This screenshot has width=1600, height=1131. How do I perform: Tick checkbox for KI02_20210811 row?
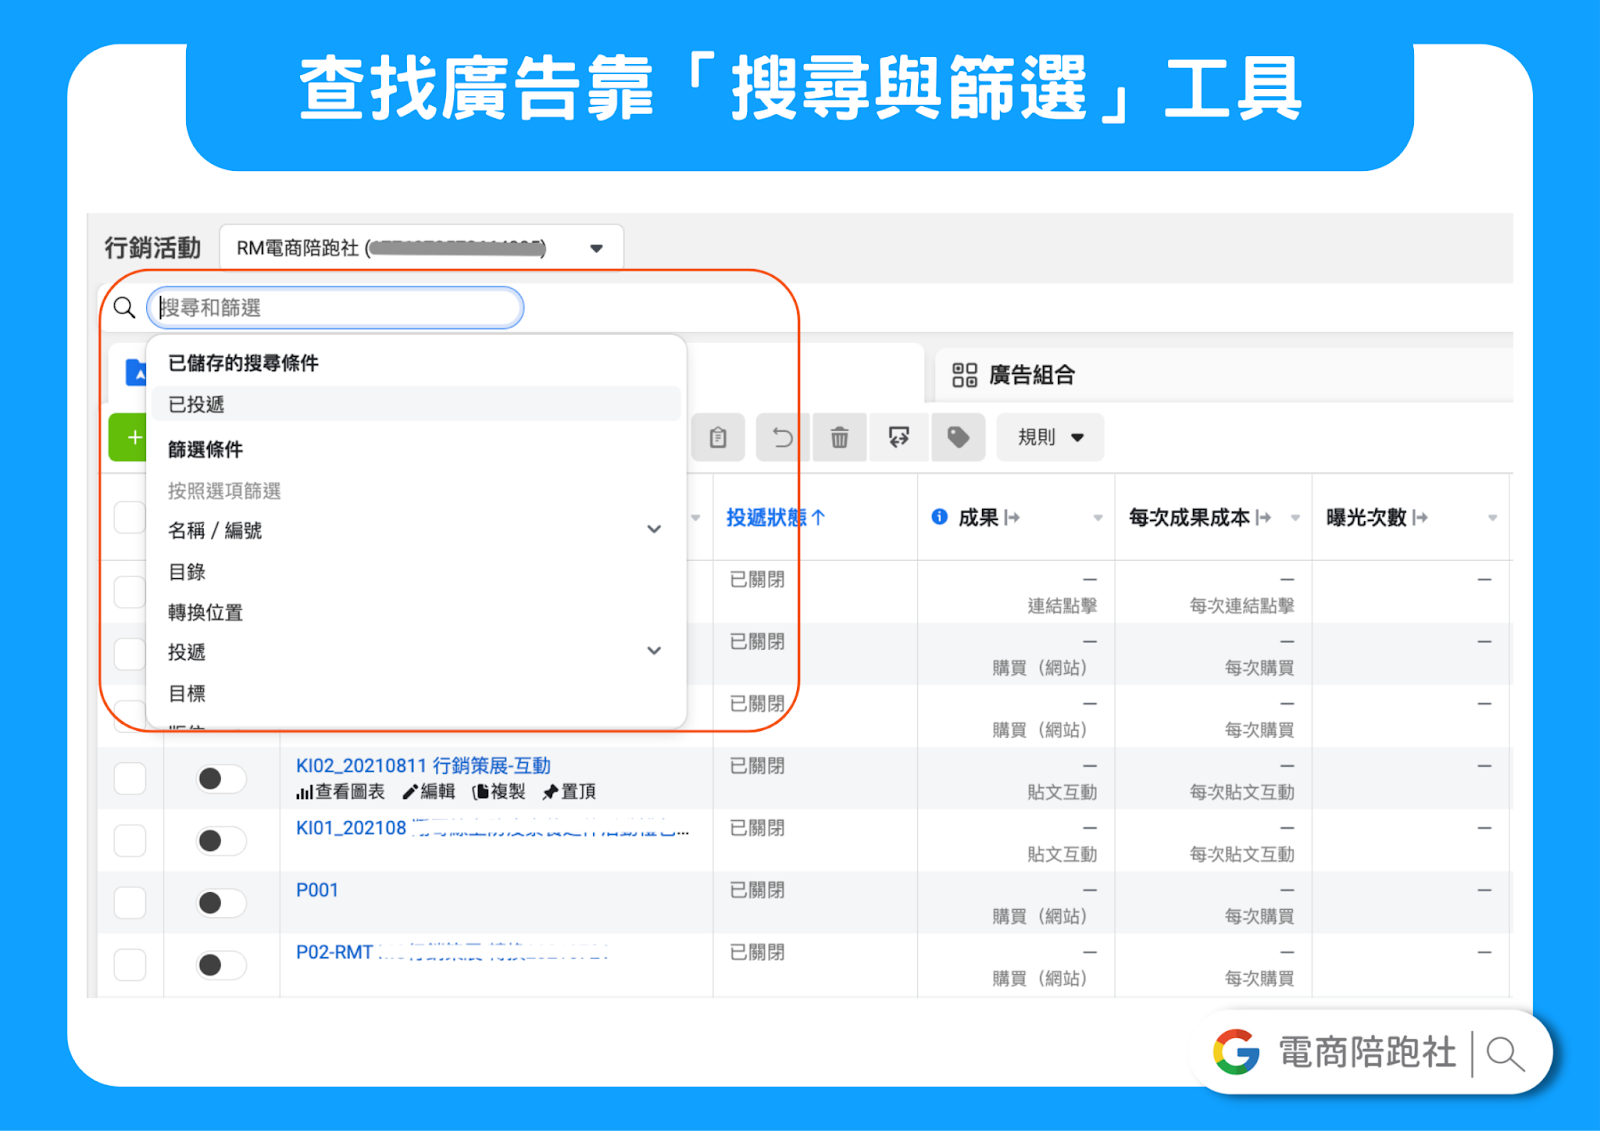click(130, 778)
